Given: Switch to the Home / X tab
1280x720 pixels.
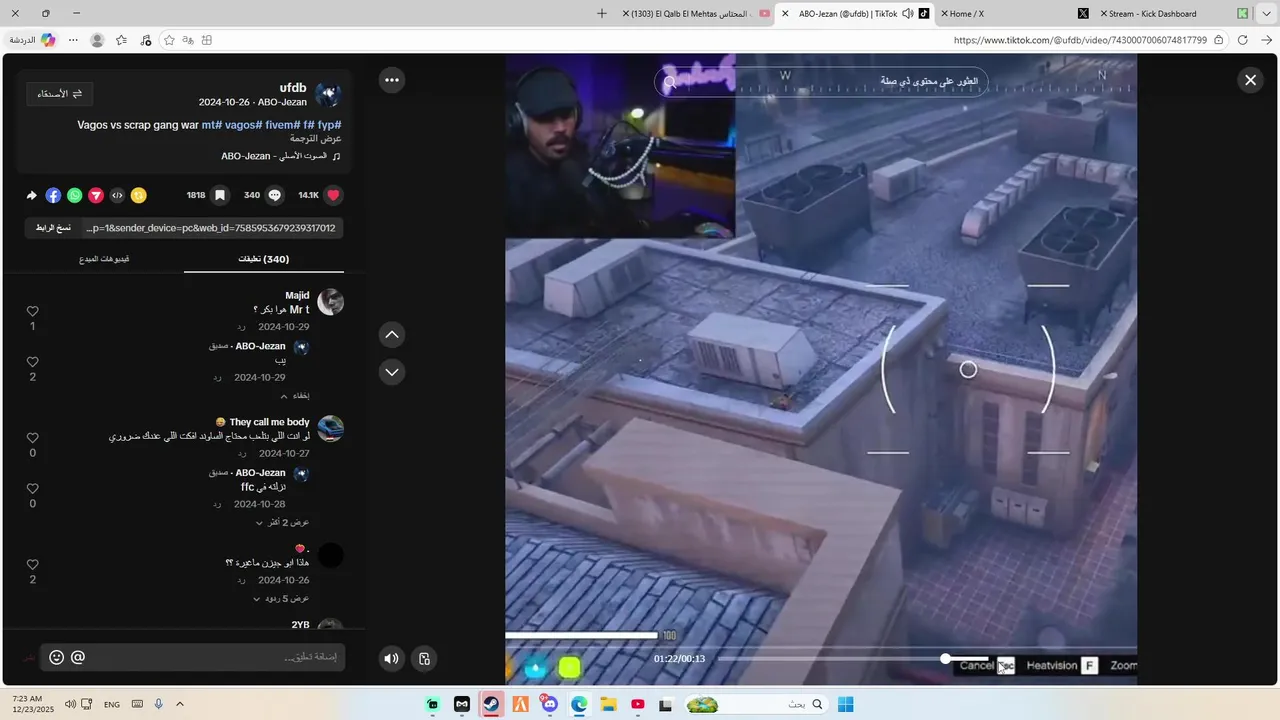Looking at the screenshot, I should (x=1015, y=13).
